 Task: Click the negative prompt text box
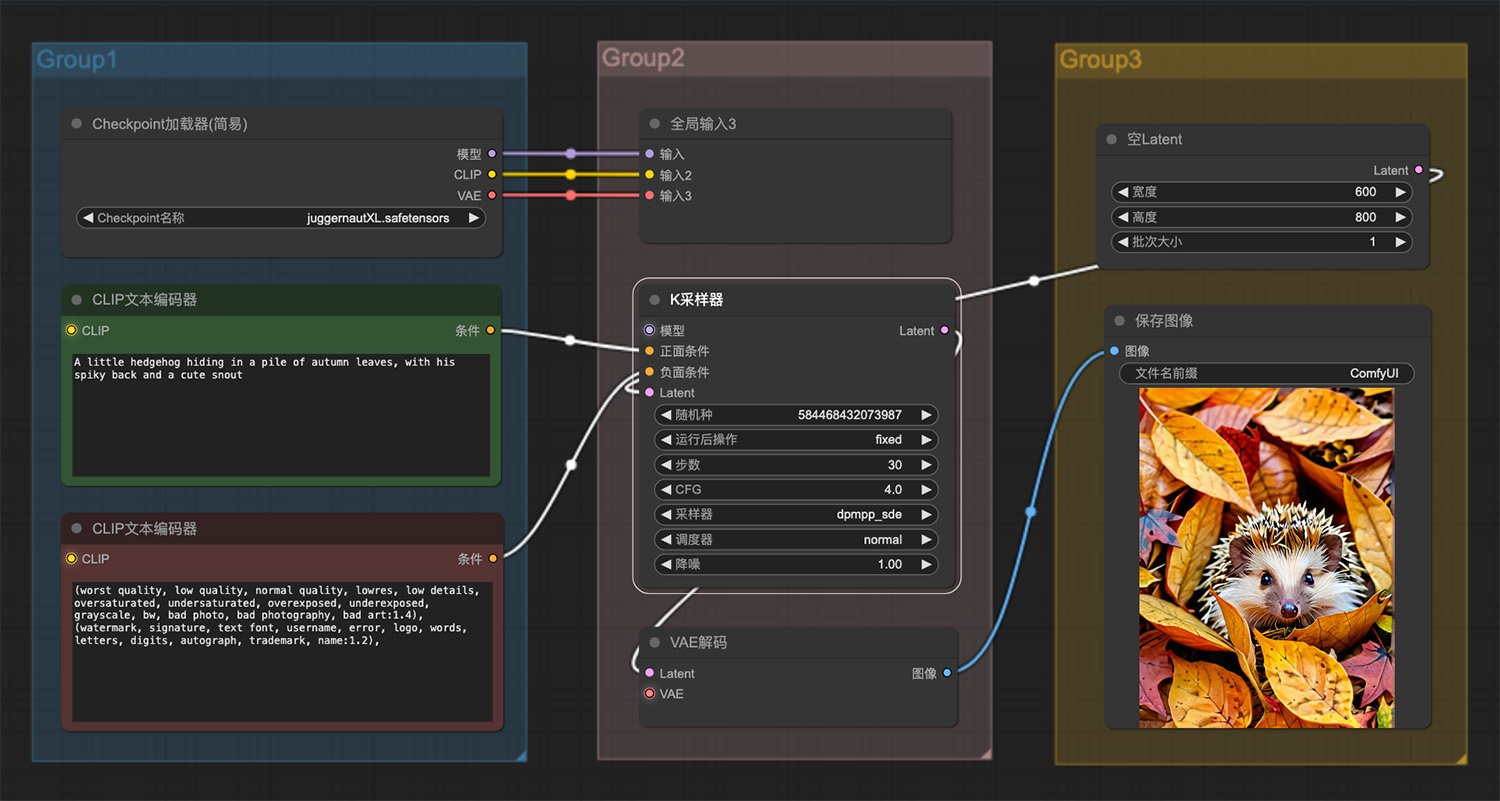pyautogui.click(x=282, y=651)
